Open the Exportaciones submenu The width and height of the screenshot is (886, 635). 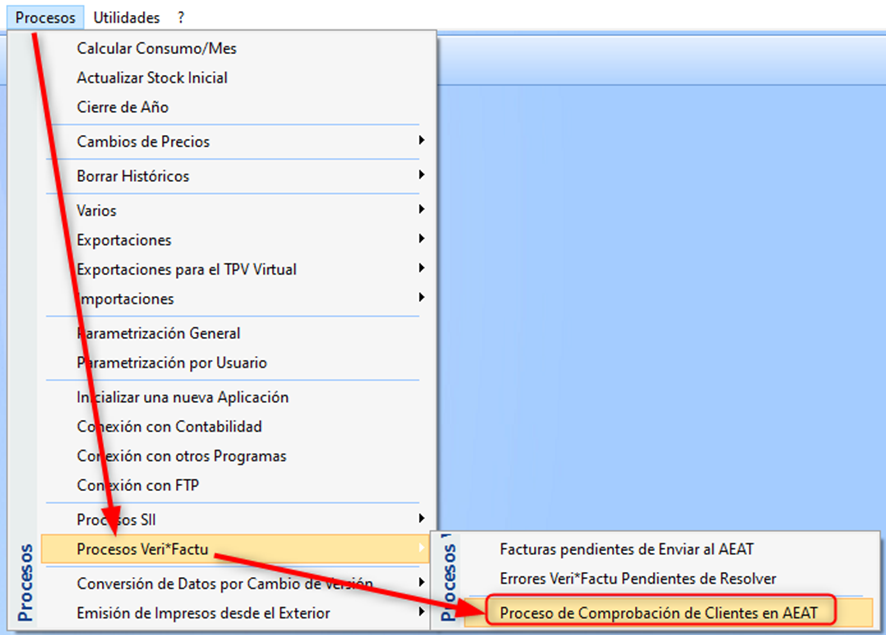pos(124,240)
